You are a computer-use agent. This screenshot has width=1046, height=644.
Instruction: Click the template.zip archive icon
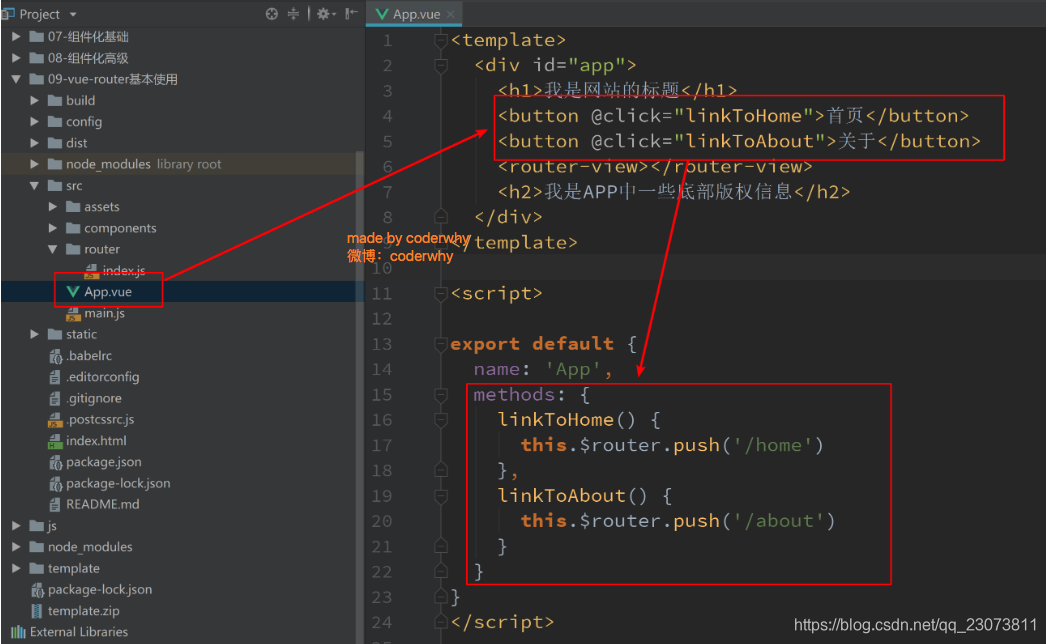click(x=37, y=611)
